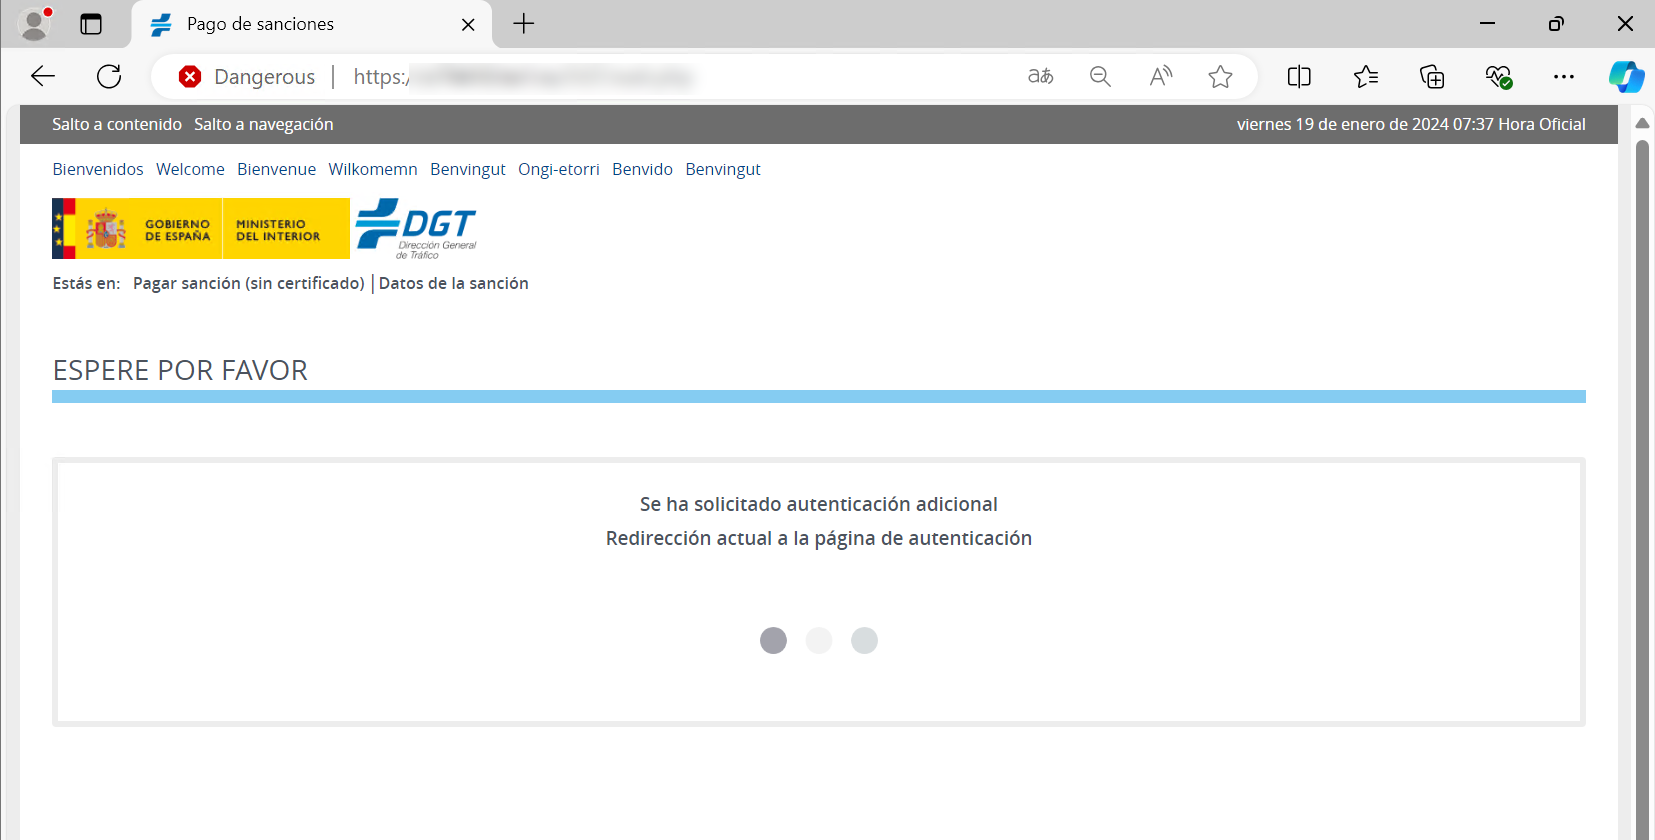
Task: Follow the Salto a contenido link
Action: point(117,124)
